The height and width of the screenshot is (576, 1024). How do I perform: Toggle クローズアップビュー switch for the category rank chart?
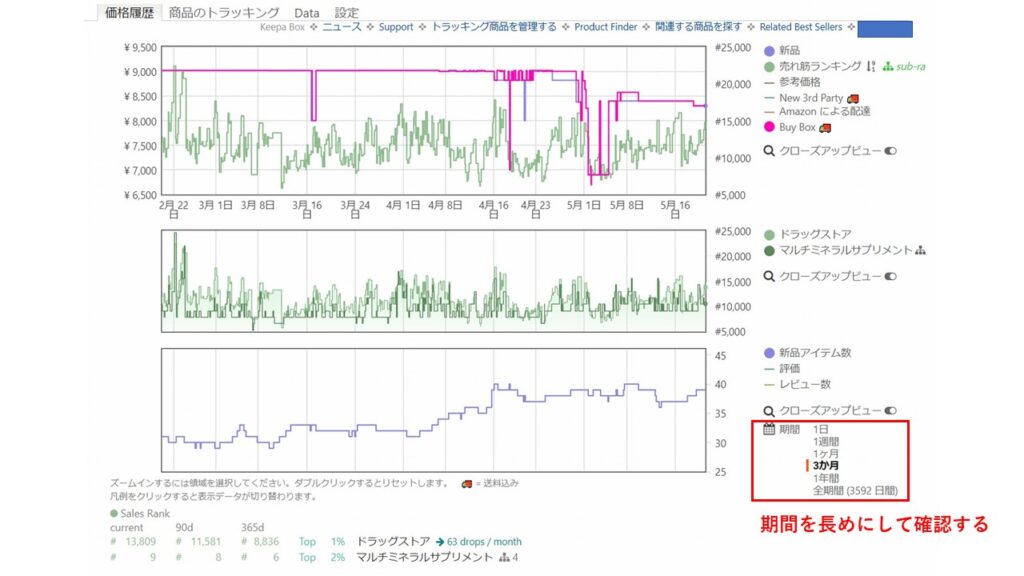click(890, 276)
